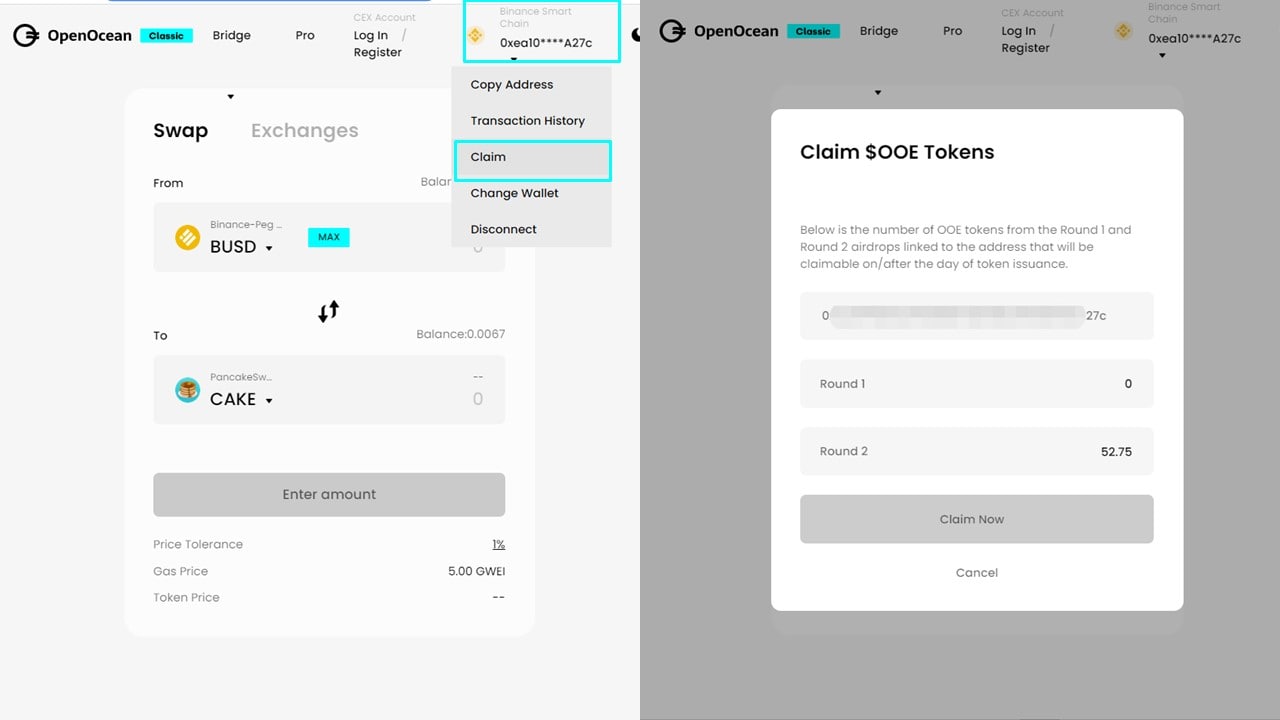Click the Enter amount button
The image size is (1280, 720).
(329, 495)
